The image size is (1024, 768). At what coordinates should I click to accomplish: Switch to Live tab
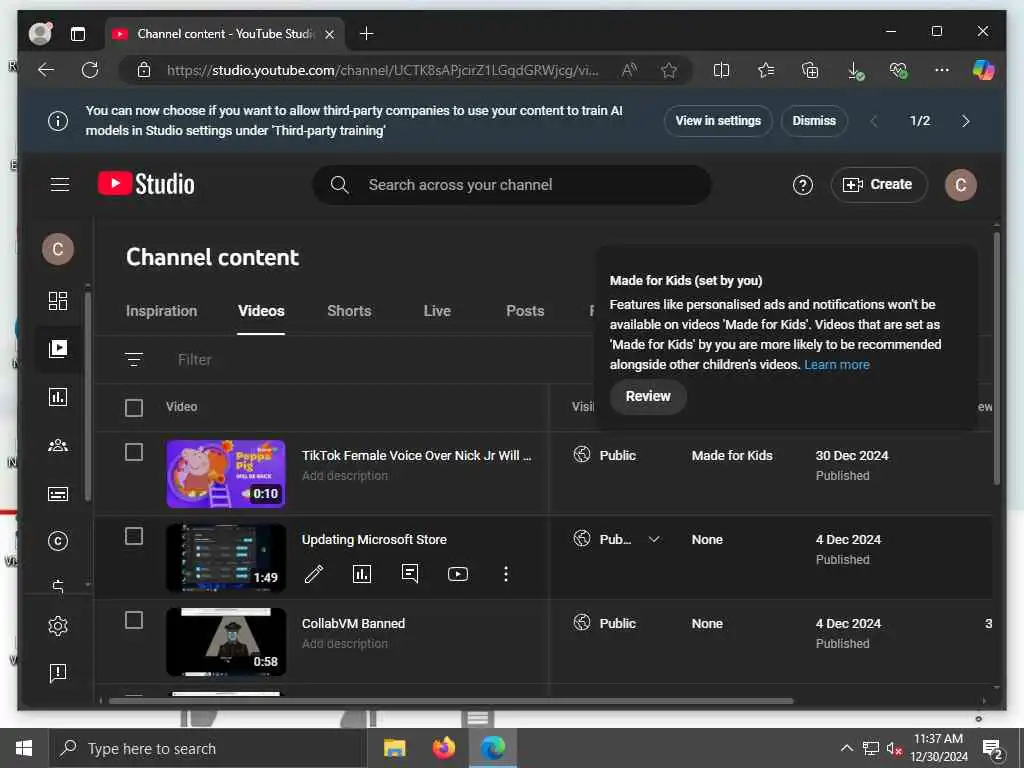437,311
